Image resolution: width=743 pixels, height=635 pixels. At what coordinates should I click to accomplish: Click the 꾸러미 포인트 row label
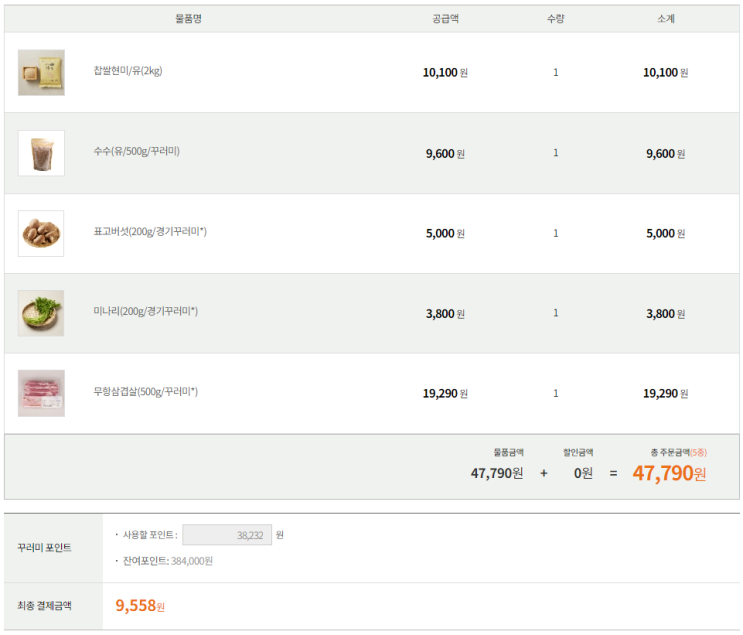click(44, 548)
